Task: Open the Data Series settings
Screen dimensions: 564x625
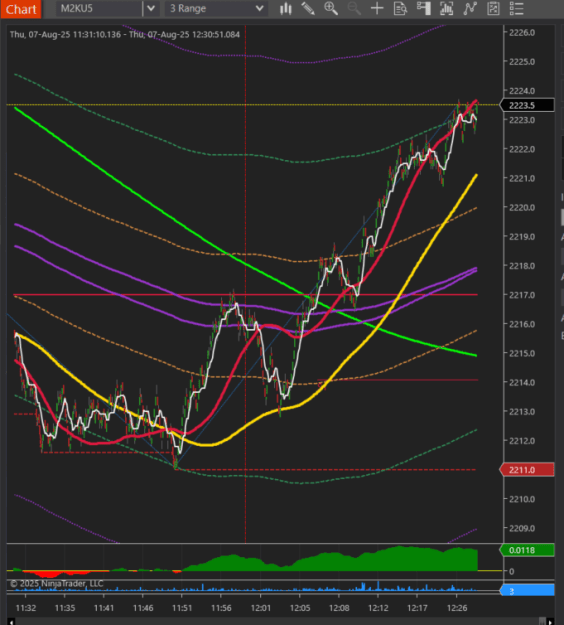Action: [446, 8]
